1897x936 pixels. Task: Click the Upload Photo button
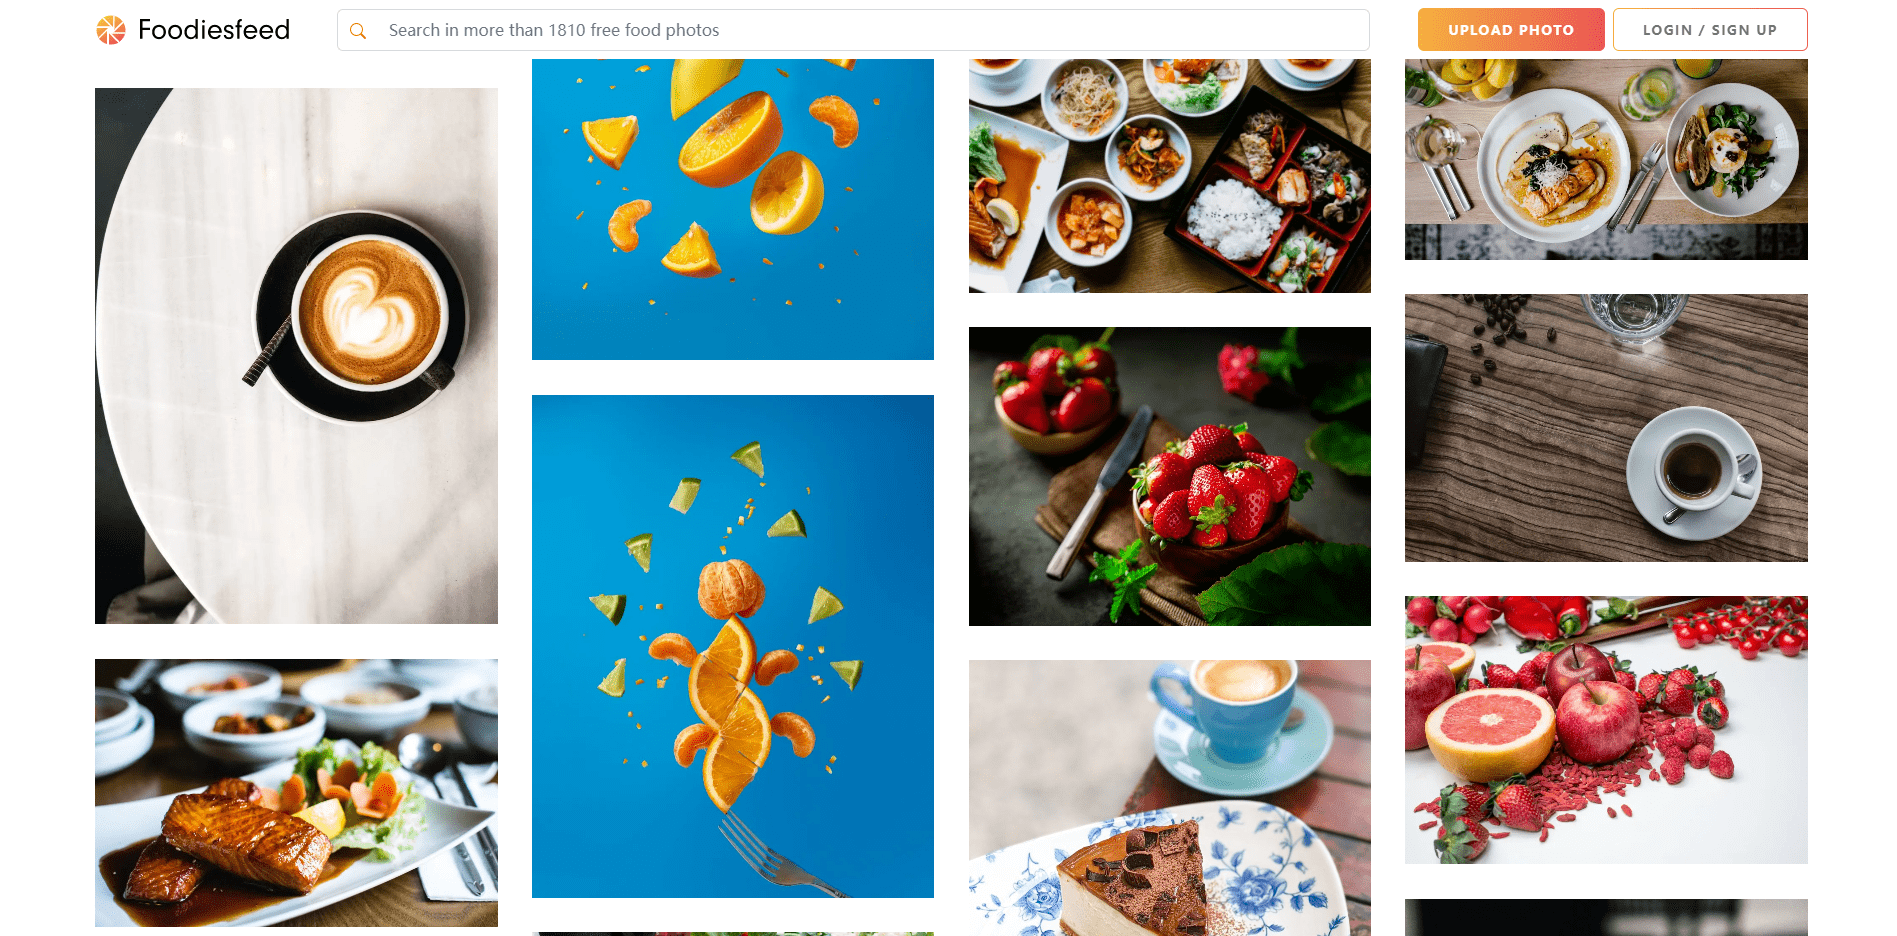click(x=1511, y=30)
